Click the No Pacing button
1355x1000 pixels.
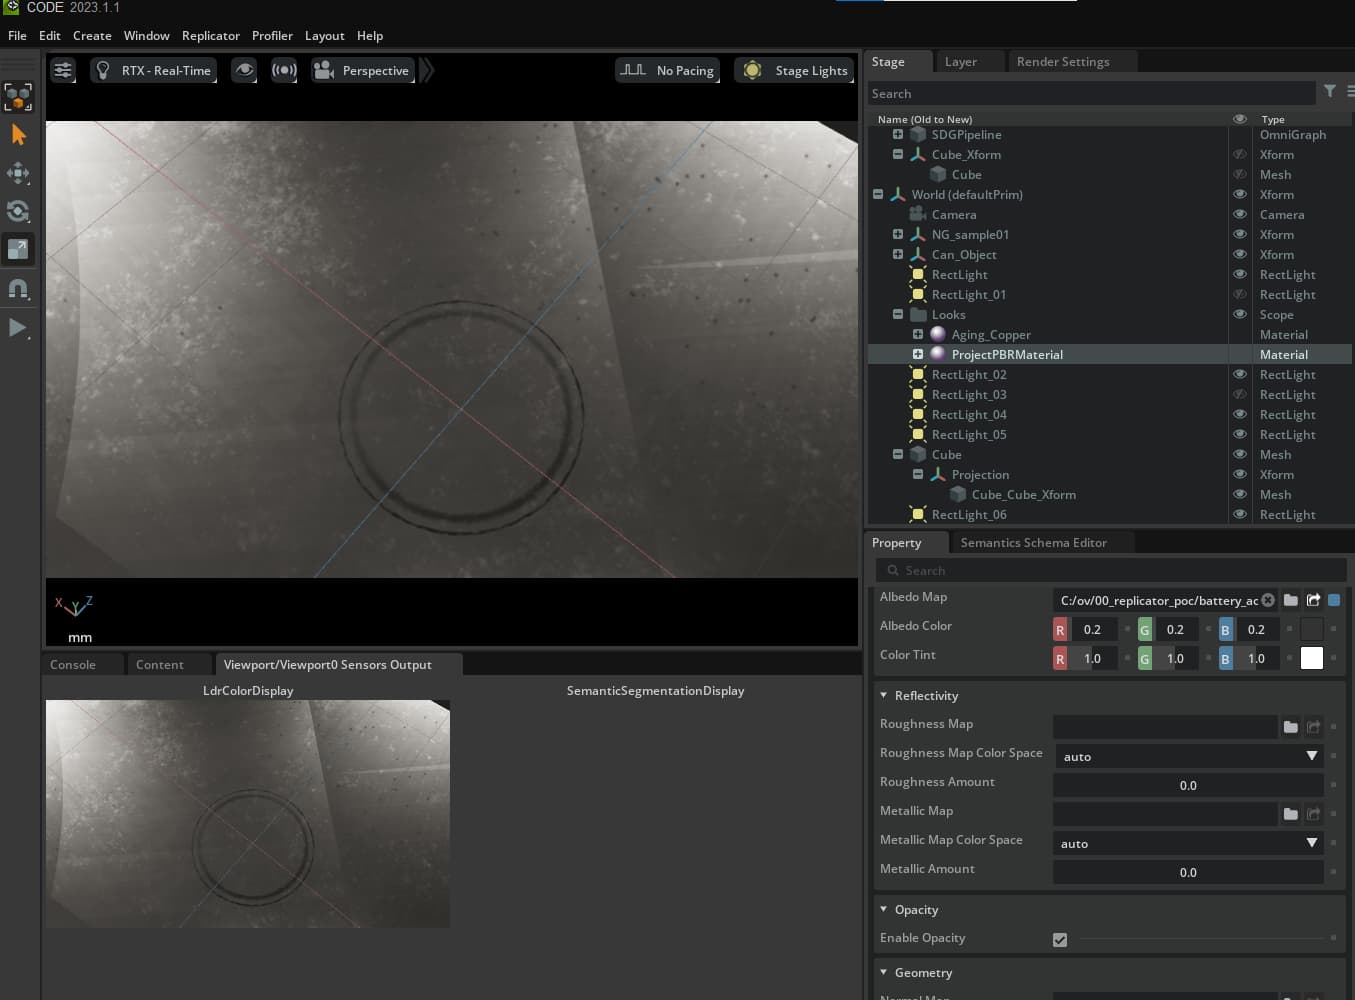[667, 70]
